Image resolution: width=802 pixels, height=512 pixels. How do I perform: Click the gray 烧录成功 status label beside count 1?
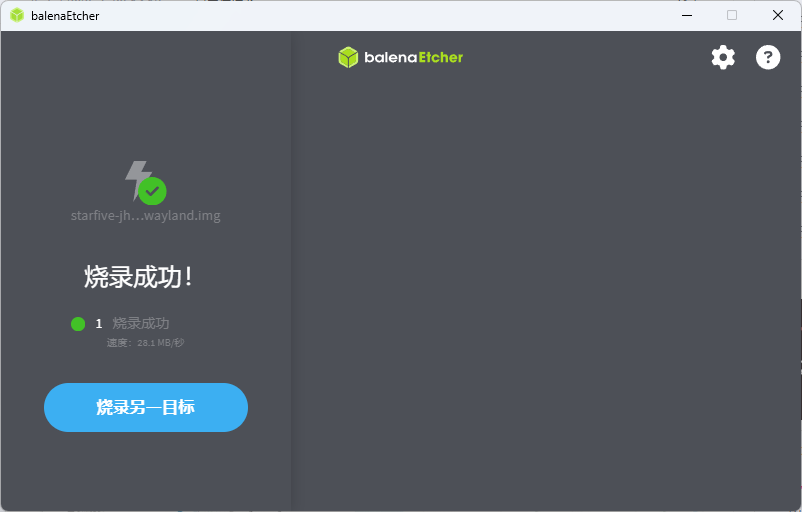(141, 323)
